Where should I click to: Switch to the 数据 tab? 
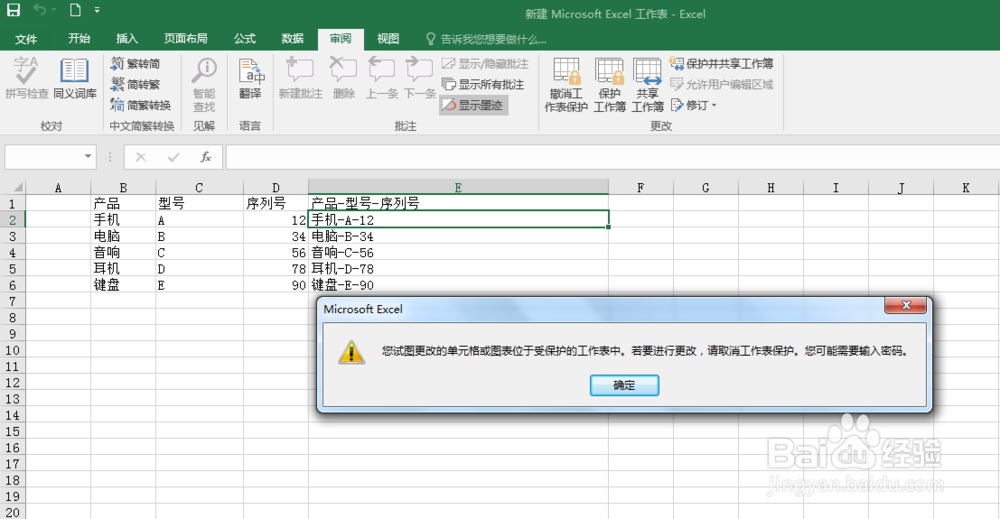pos(293,39)
